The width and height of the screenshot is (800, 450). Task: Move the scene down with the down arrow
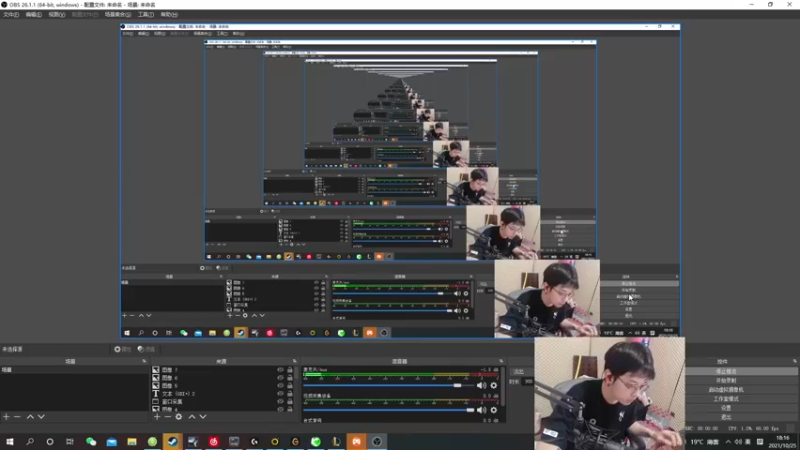[x=41, y=417]
